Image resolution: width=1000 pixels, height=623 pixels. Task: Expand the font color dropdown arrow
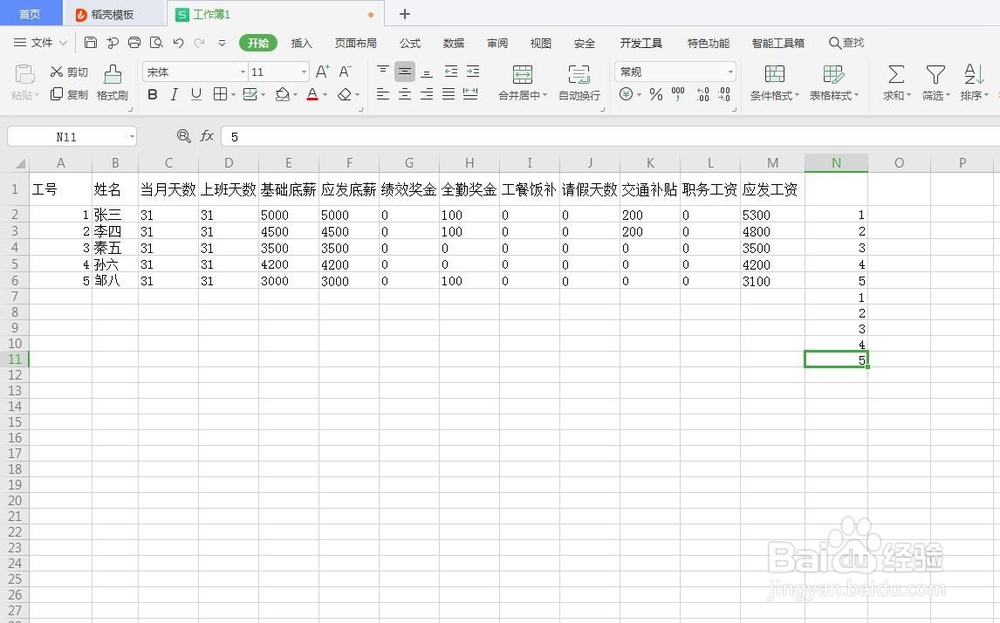tap(323, 93)
